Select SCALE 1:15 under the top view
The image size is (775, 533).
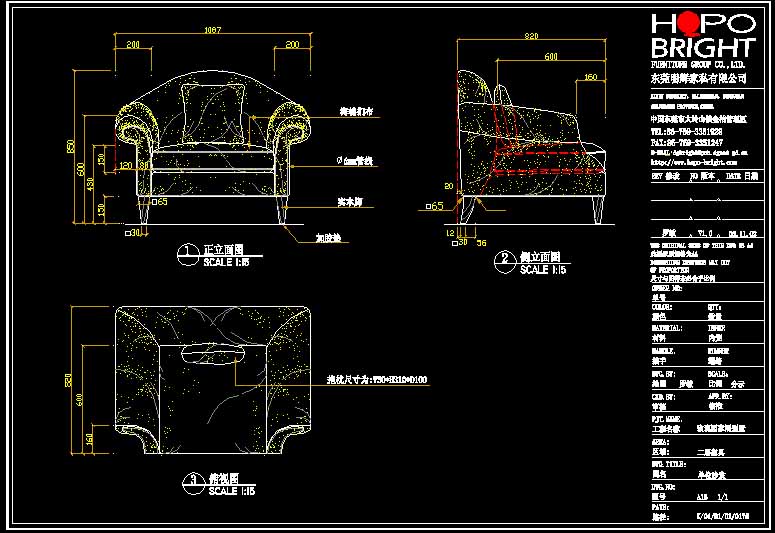(x=232, y=491)
